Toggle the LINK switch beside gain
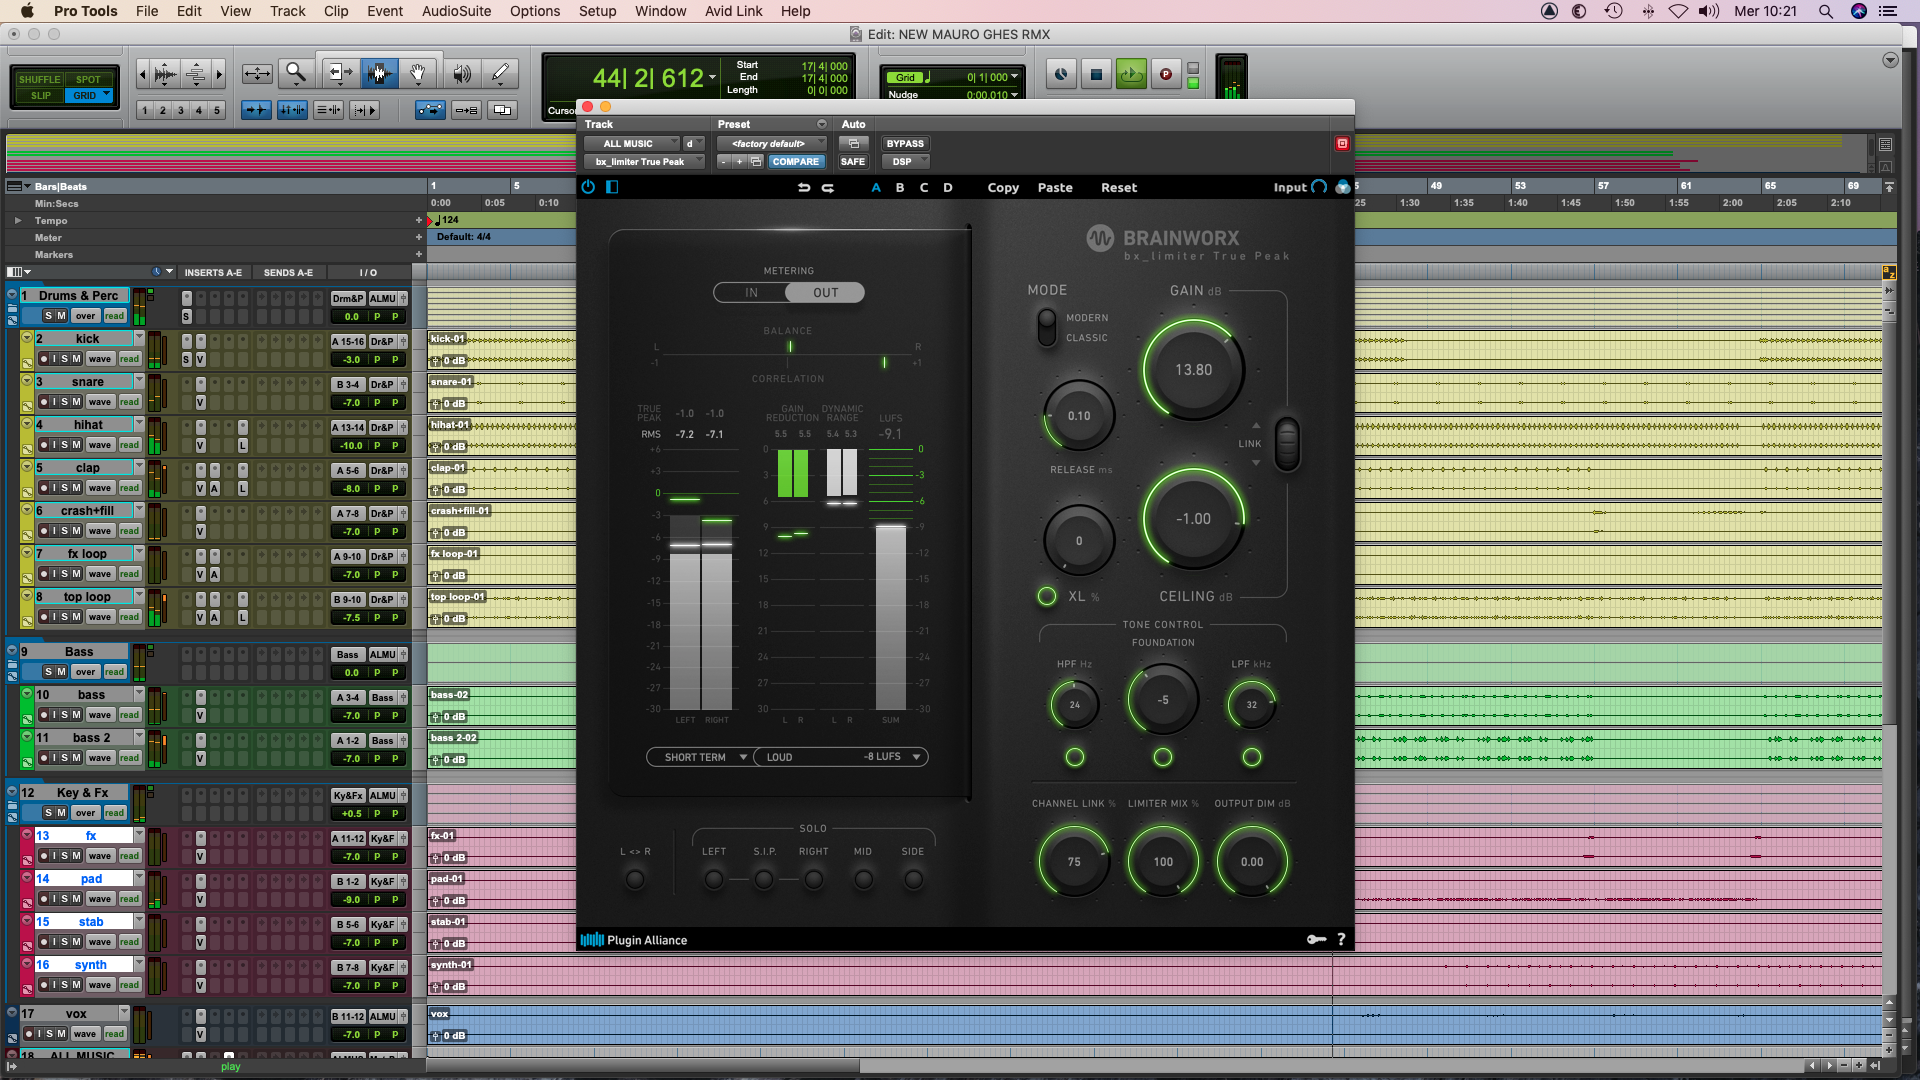Screen dimensions: 1920x1080 (1287, 444)
